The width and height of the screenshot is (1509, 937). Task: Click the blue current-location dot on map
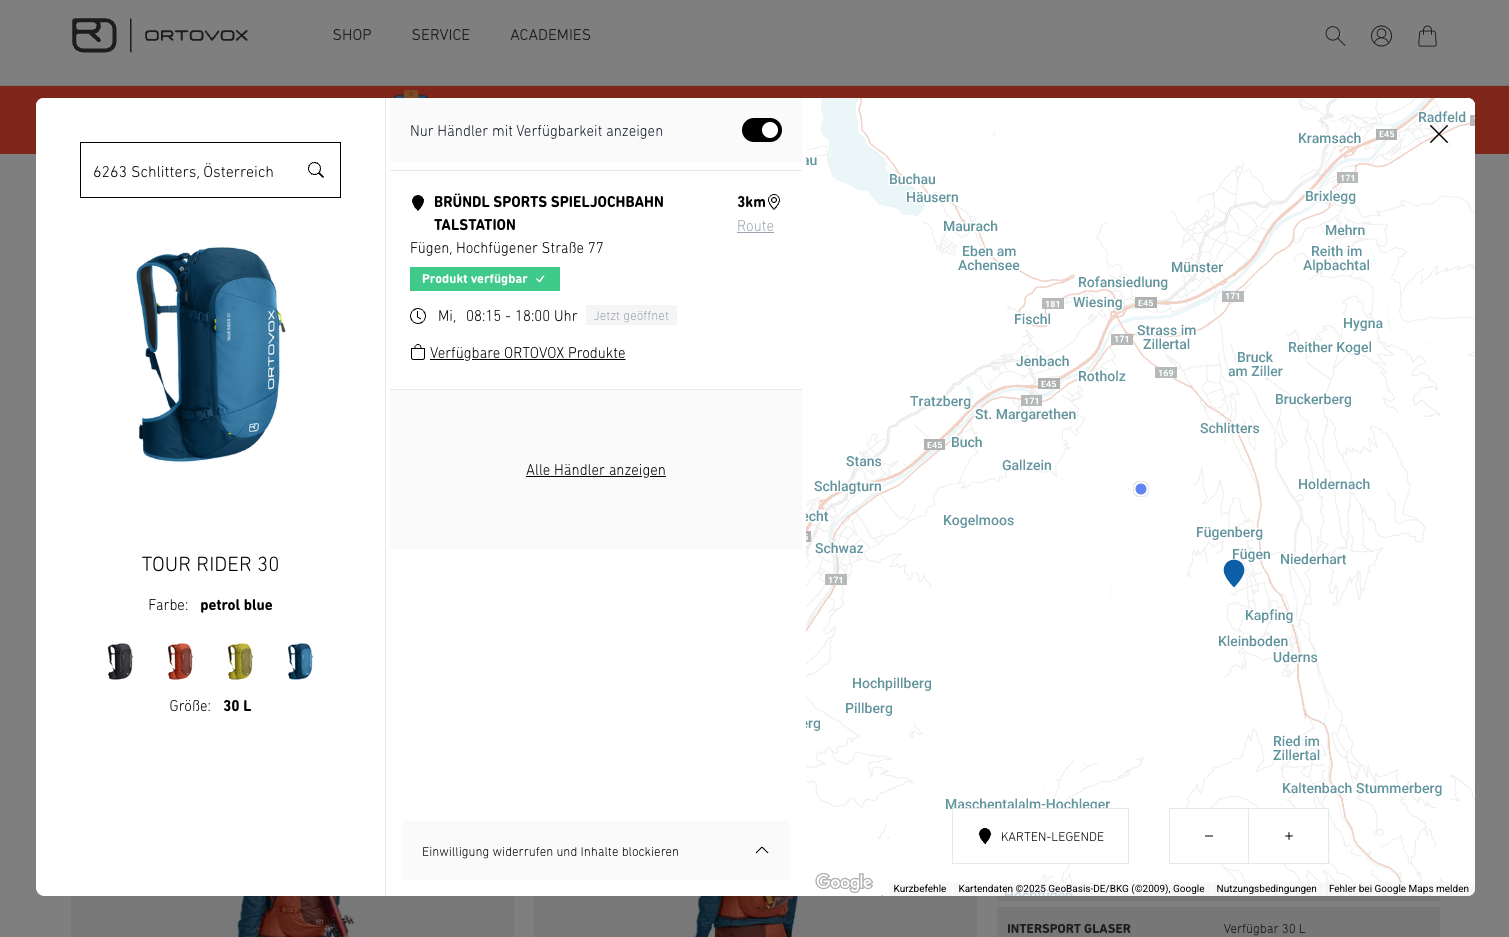(1141, 489)
